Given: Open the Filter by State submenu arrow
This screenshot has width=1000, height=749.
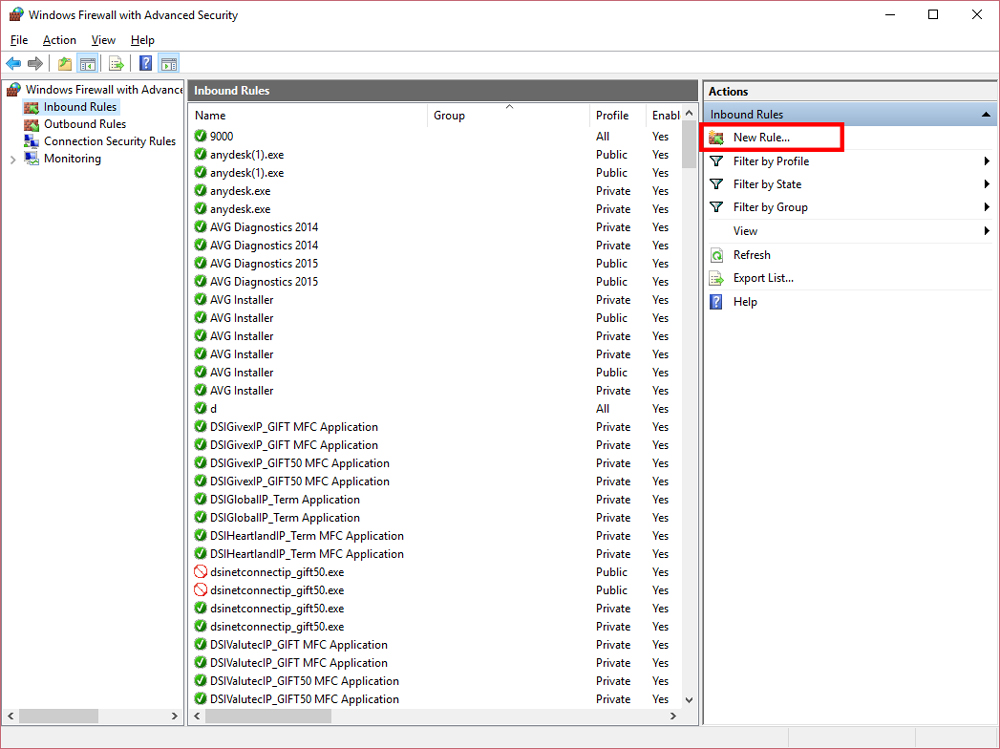Looking at the screenshot, I should (x=987, y=184).
